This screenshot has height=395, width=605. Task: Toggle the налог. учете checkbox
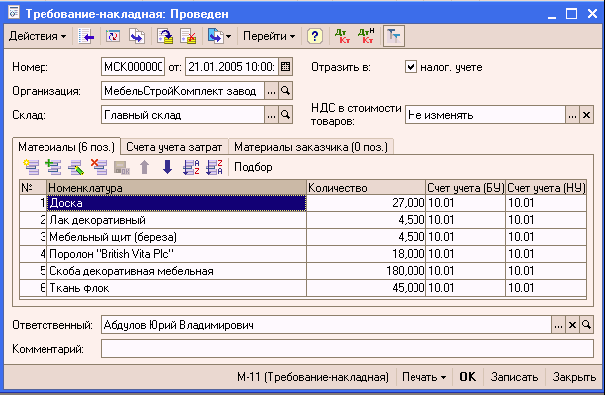[x=411, y=67]
